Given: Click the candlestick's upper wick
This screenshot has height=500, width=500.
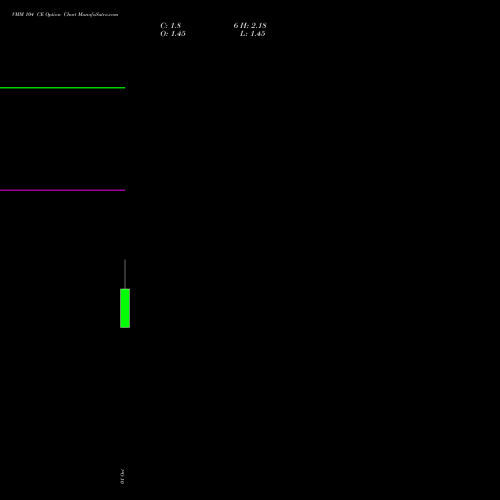Looking at the screenshot, I should tap(125, 274).
